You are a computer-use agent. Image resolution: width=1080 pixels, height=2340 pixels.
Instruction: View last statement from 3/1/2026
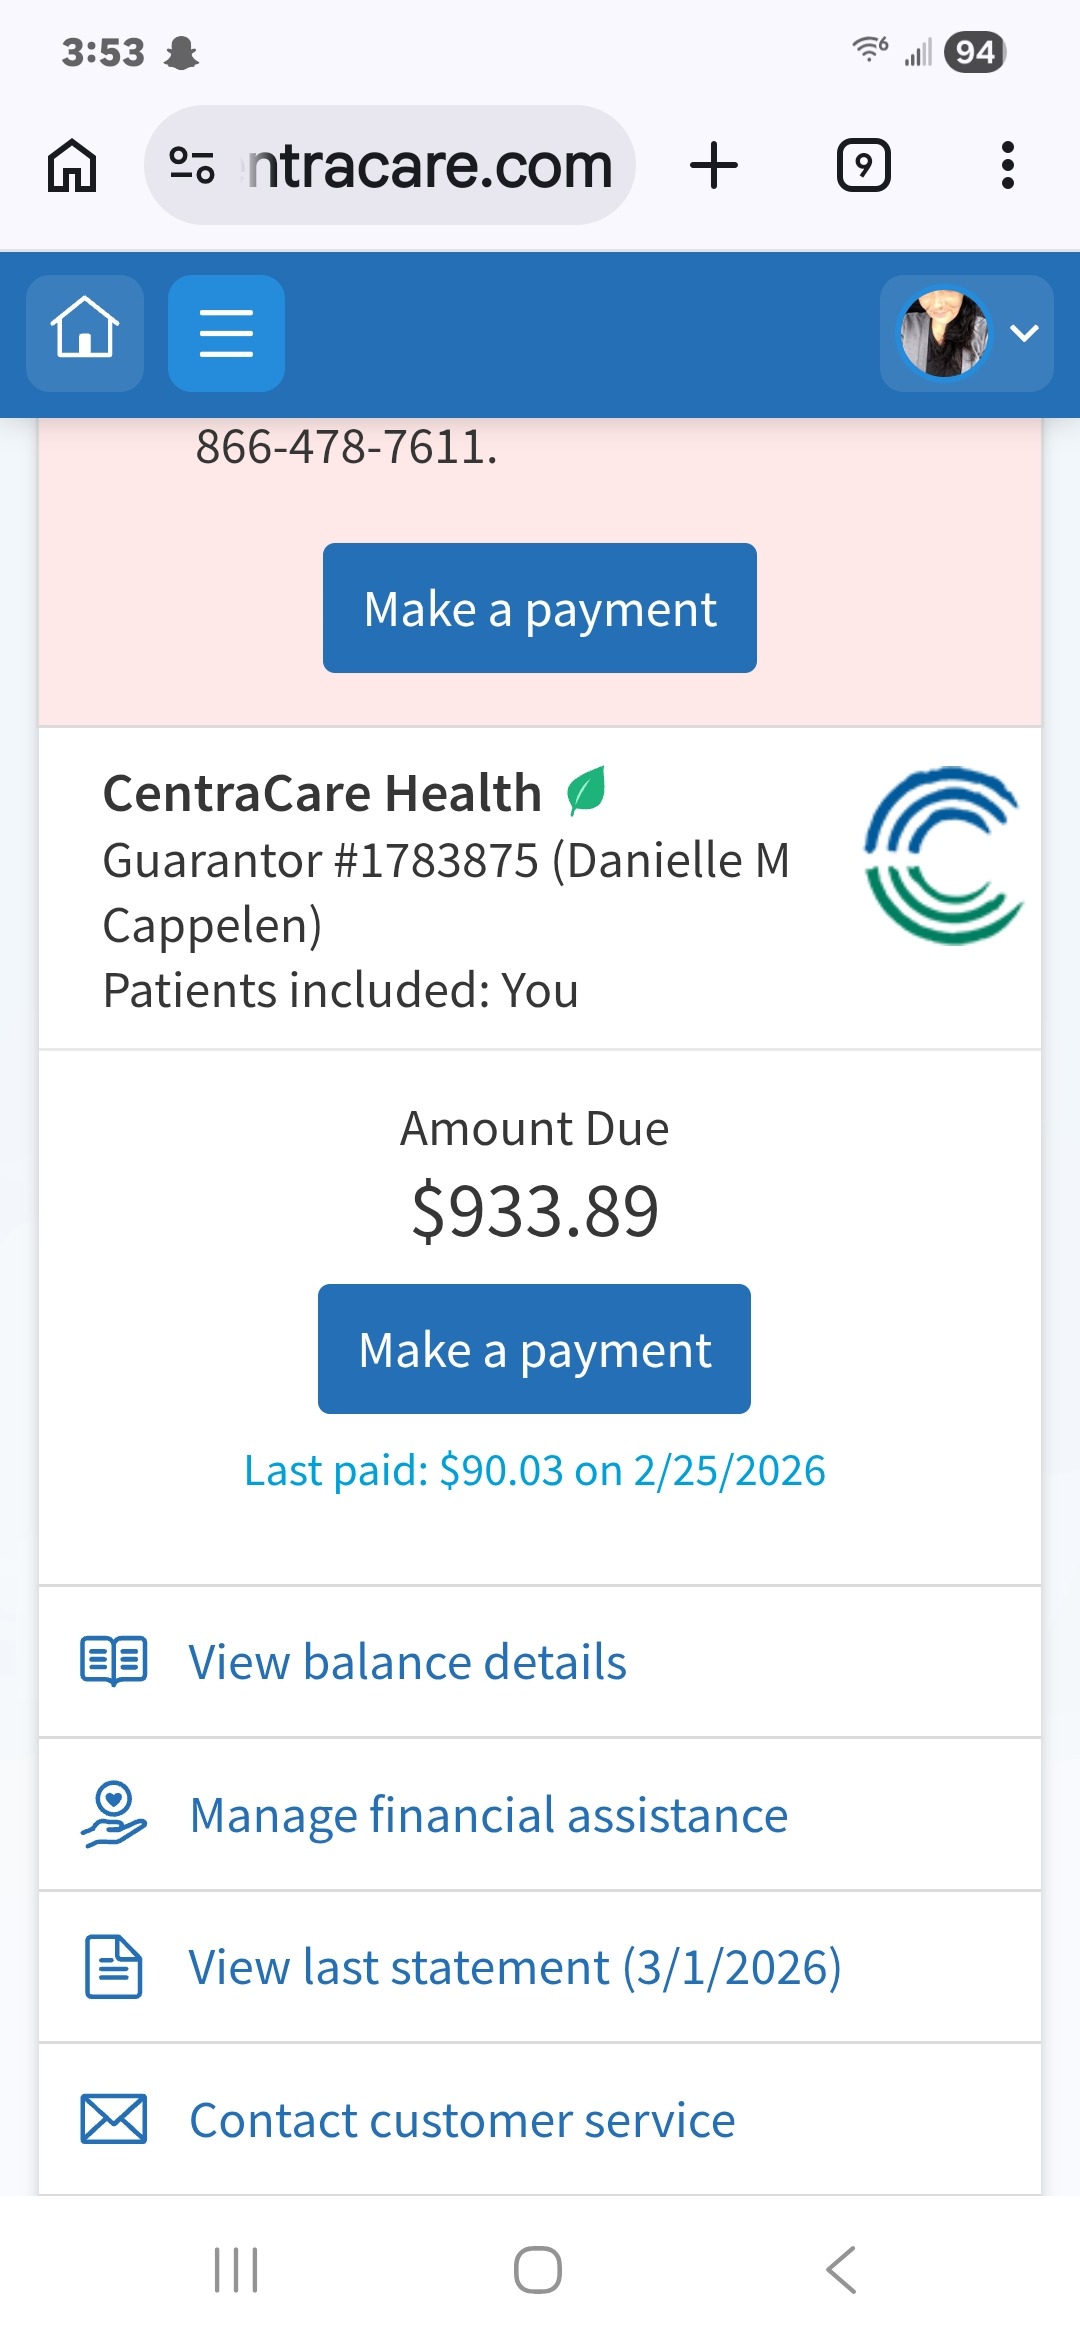pos(514,1967)
